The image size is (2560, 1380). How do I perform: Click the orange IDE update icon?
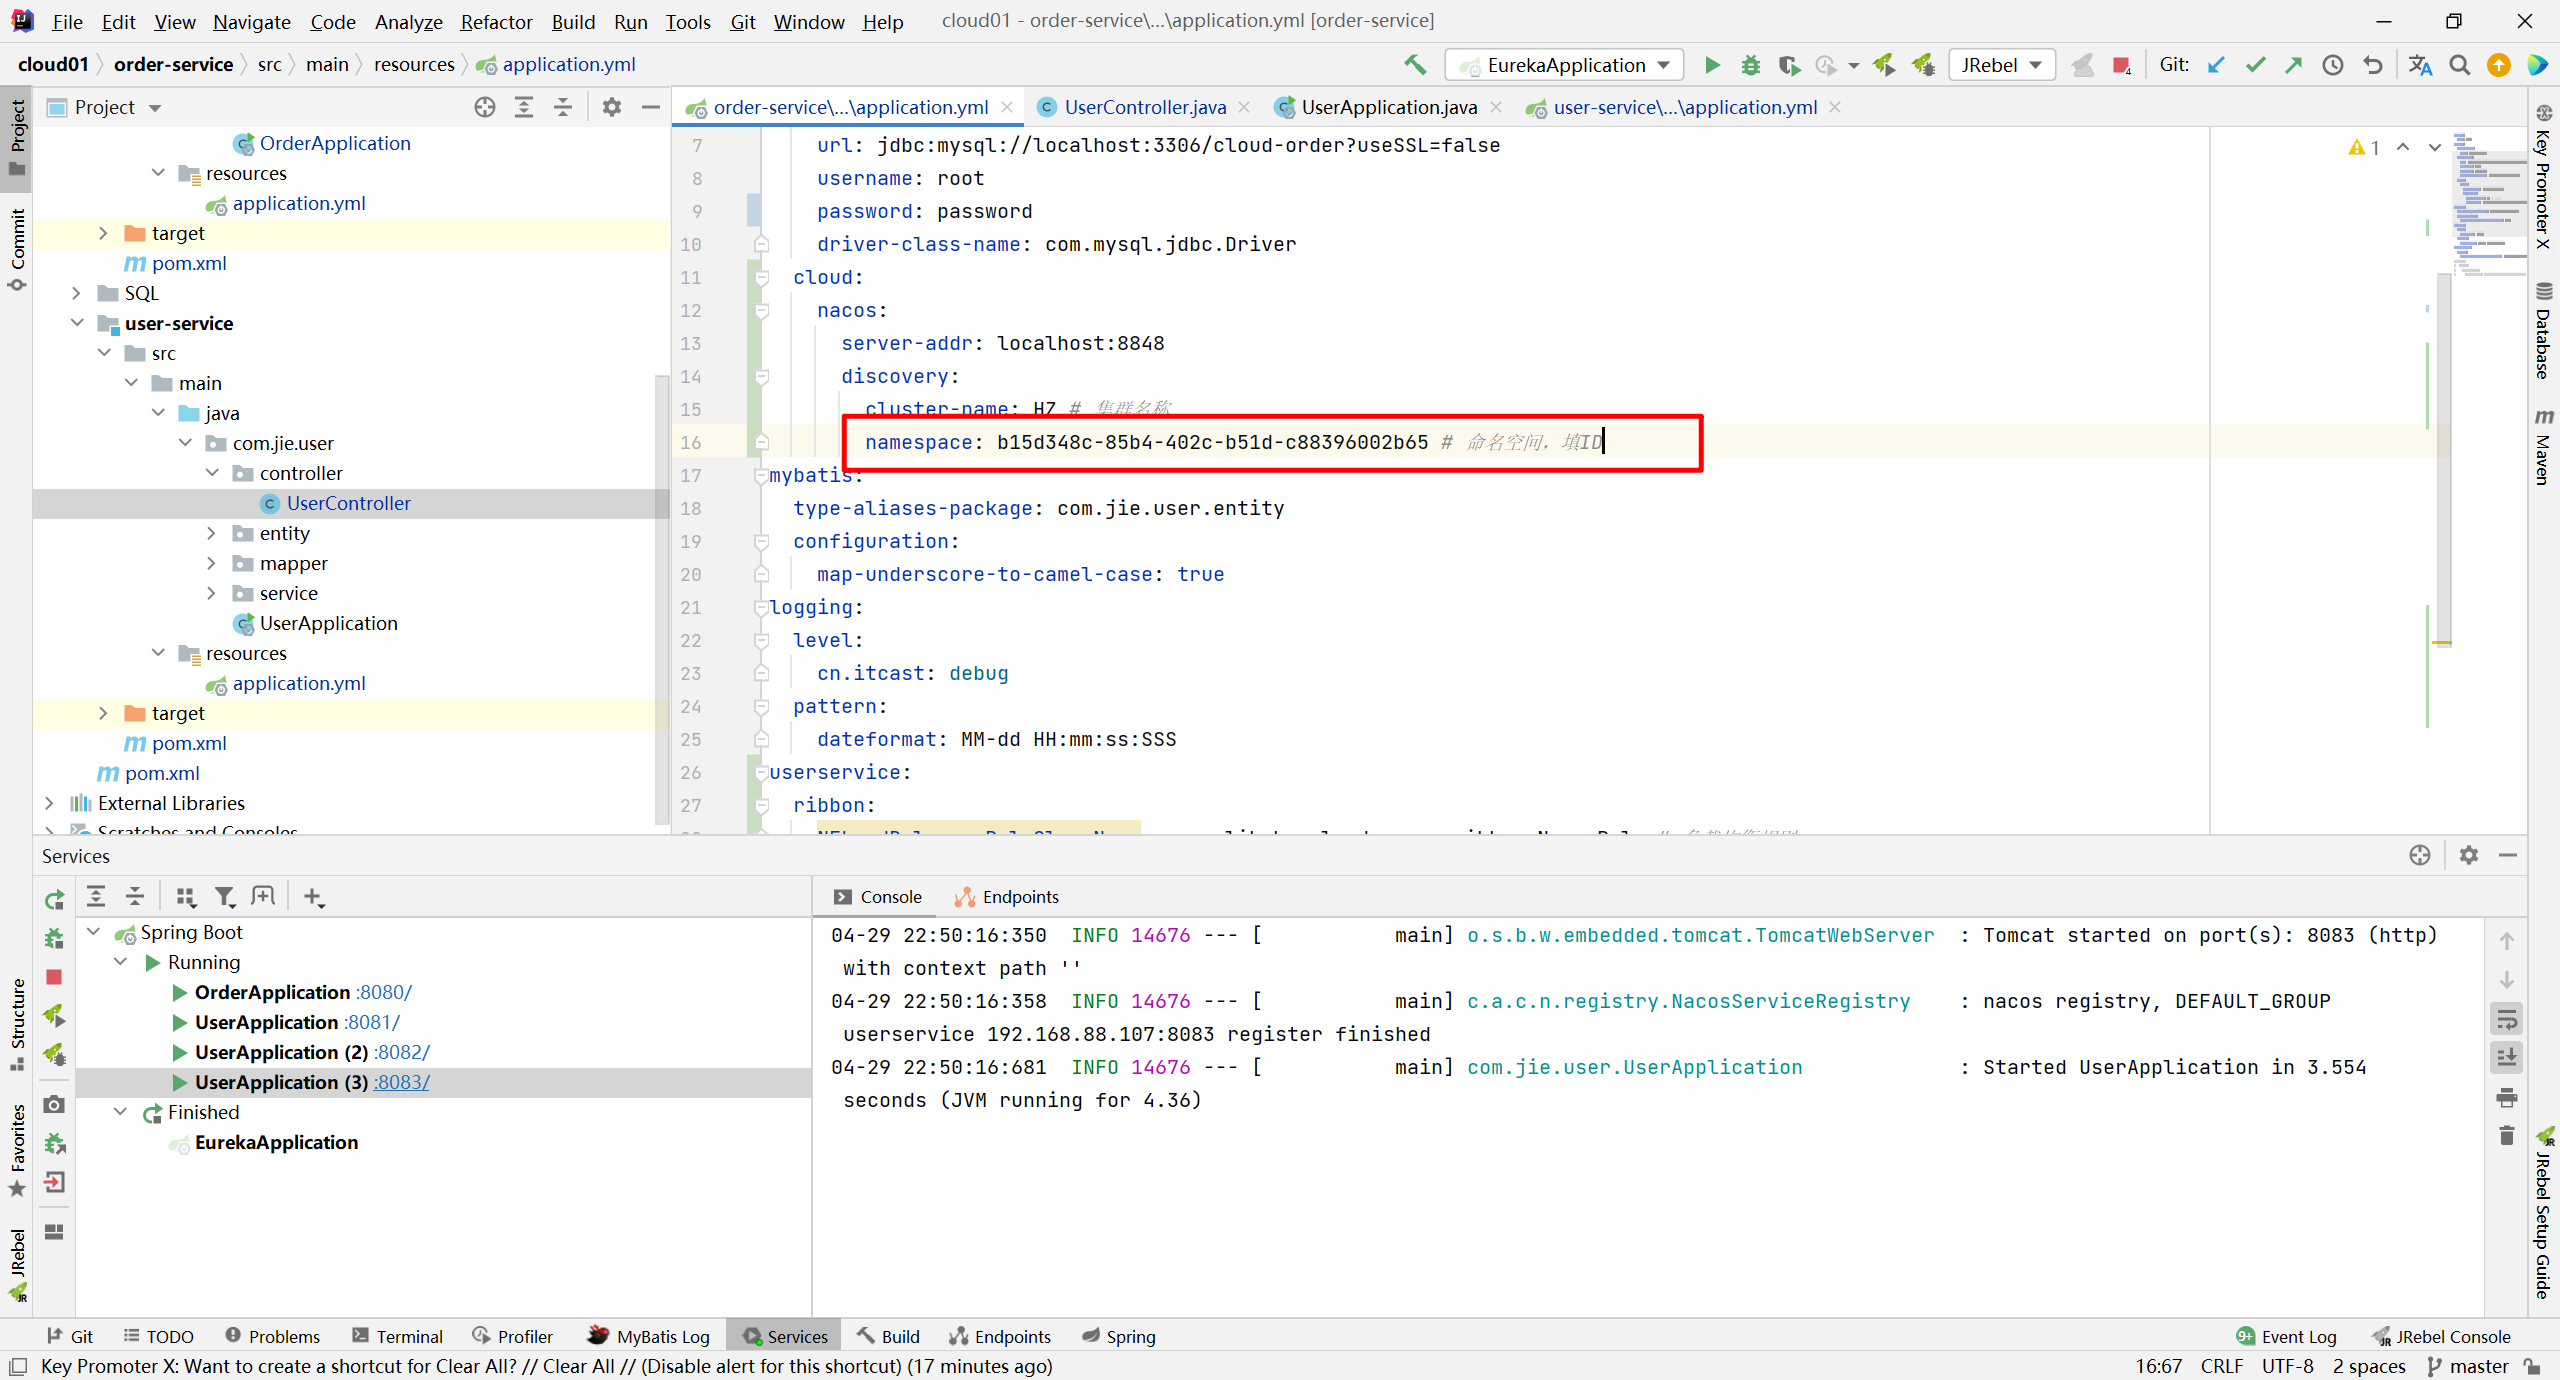(x=2498, y=65)
